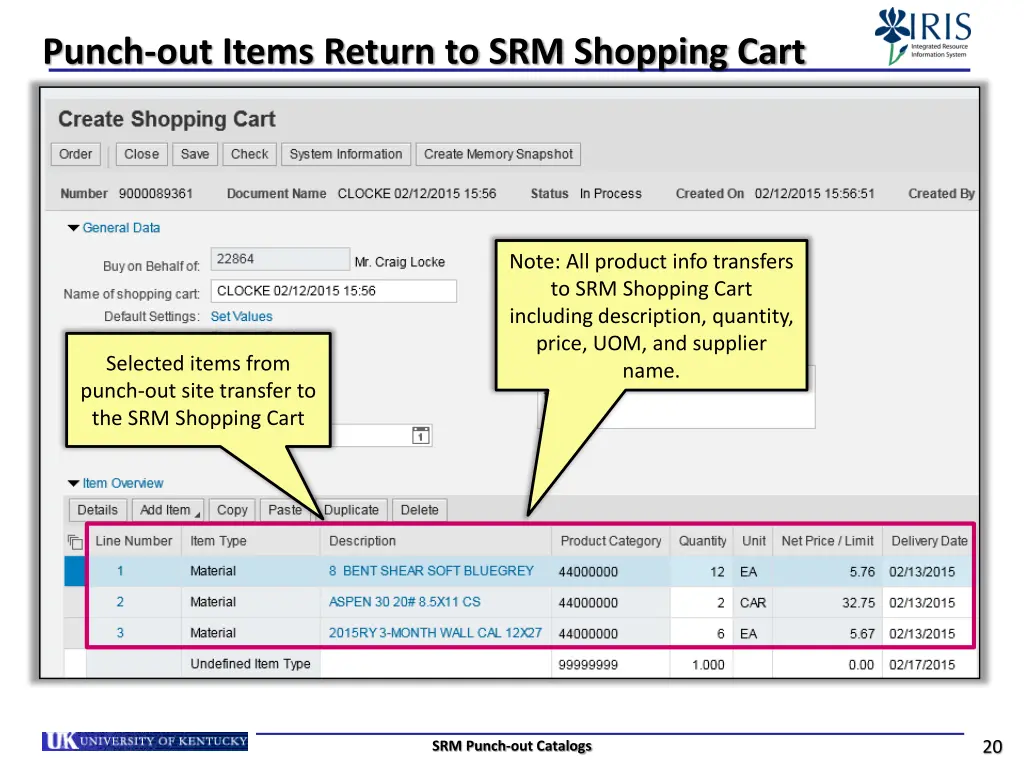The height and width of the screenshot is (768, 1024).
Task: Run the Check button
Action: pyautogui.click(x=249, y=154)
